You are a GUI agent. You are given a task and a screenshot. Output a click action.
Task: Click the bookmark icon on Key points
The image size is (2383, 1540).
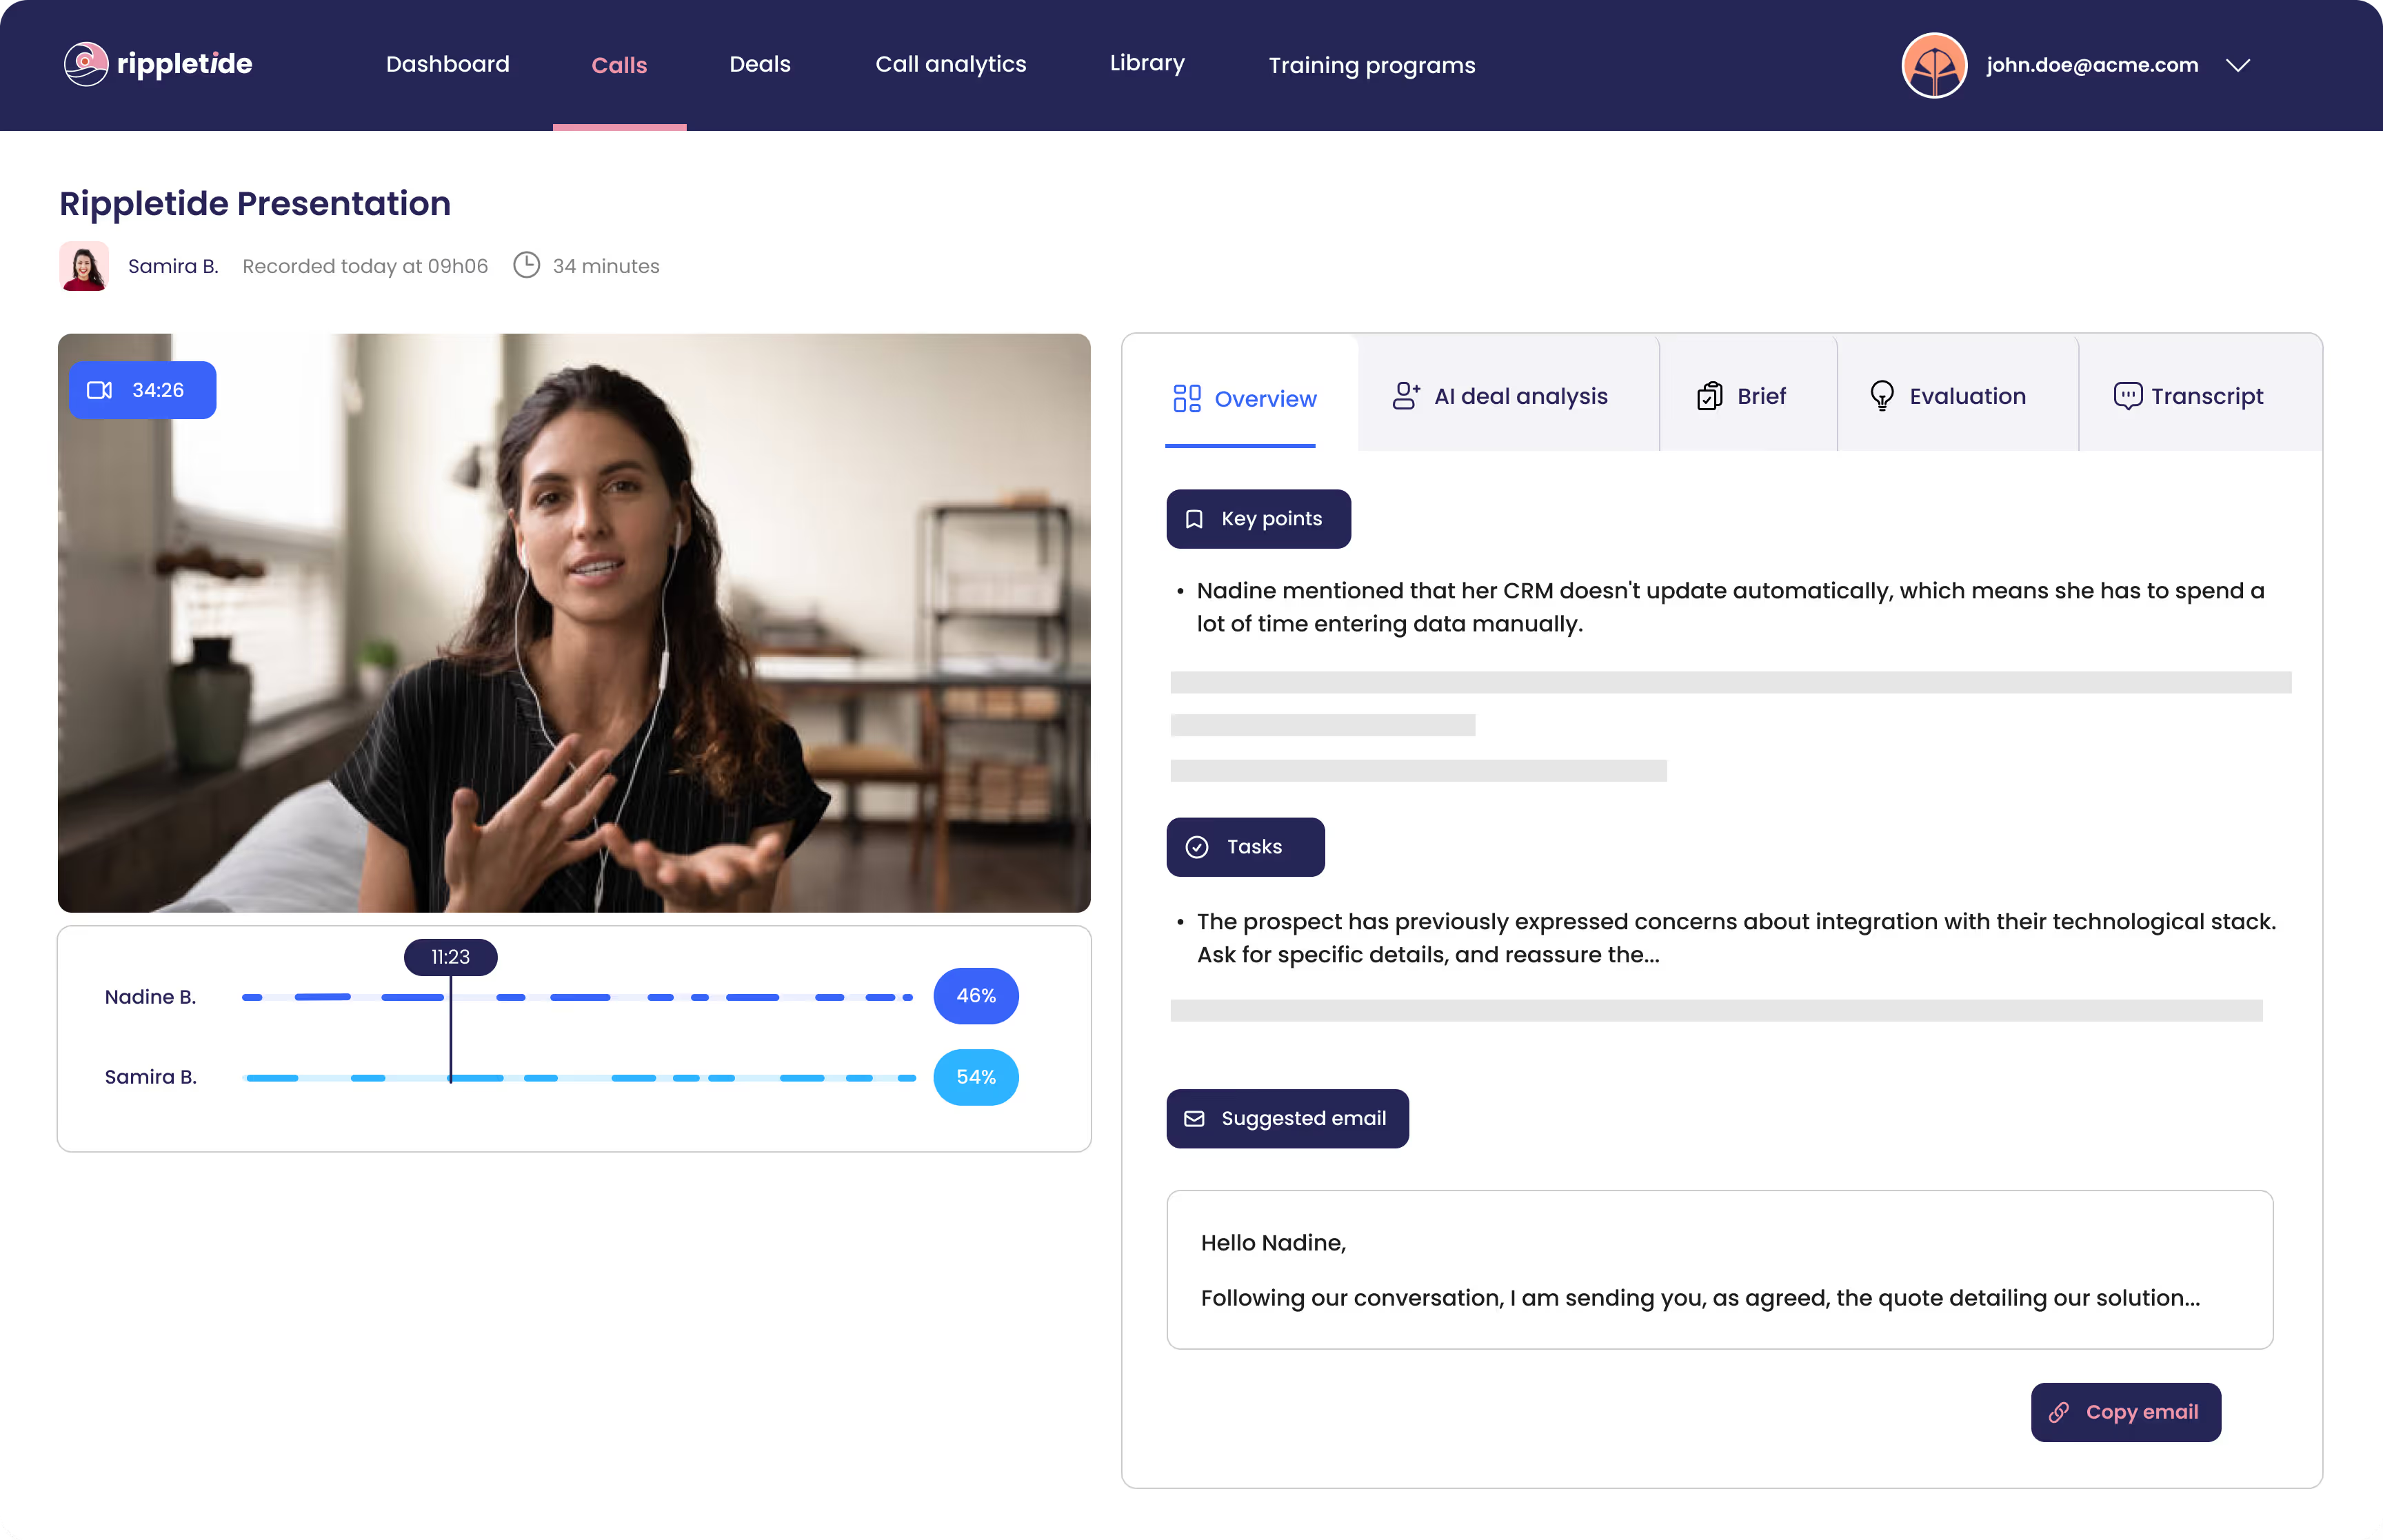coord(1194,519)
